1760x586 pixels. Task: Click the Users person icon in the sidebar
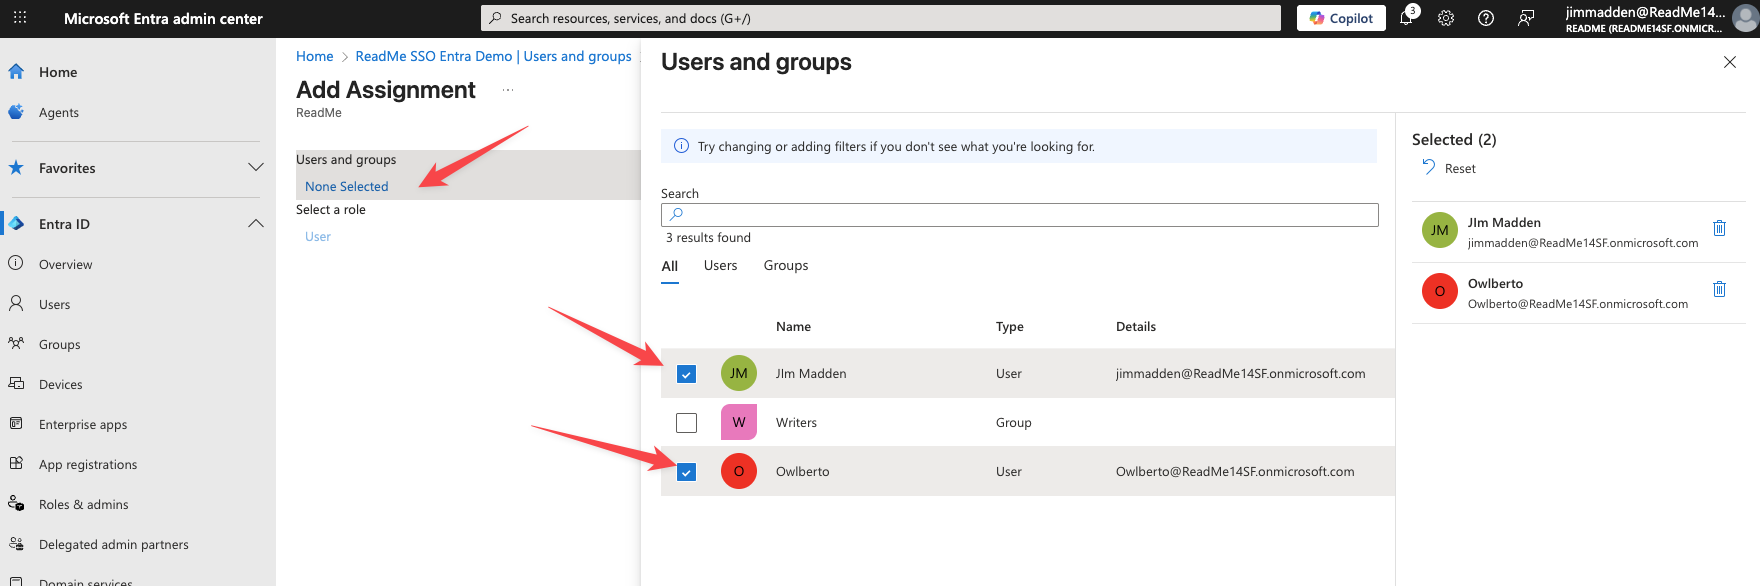click(x=16, y=304)
